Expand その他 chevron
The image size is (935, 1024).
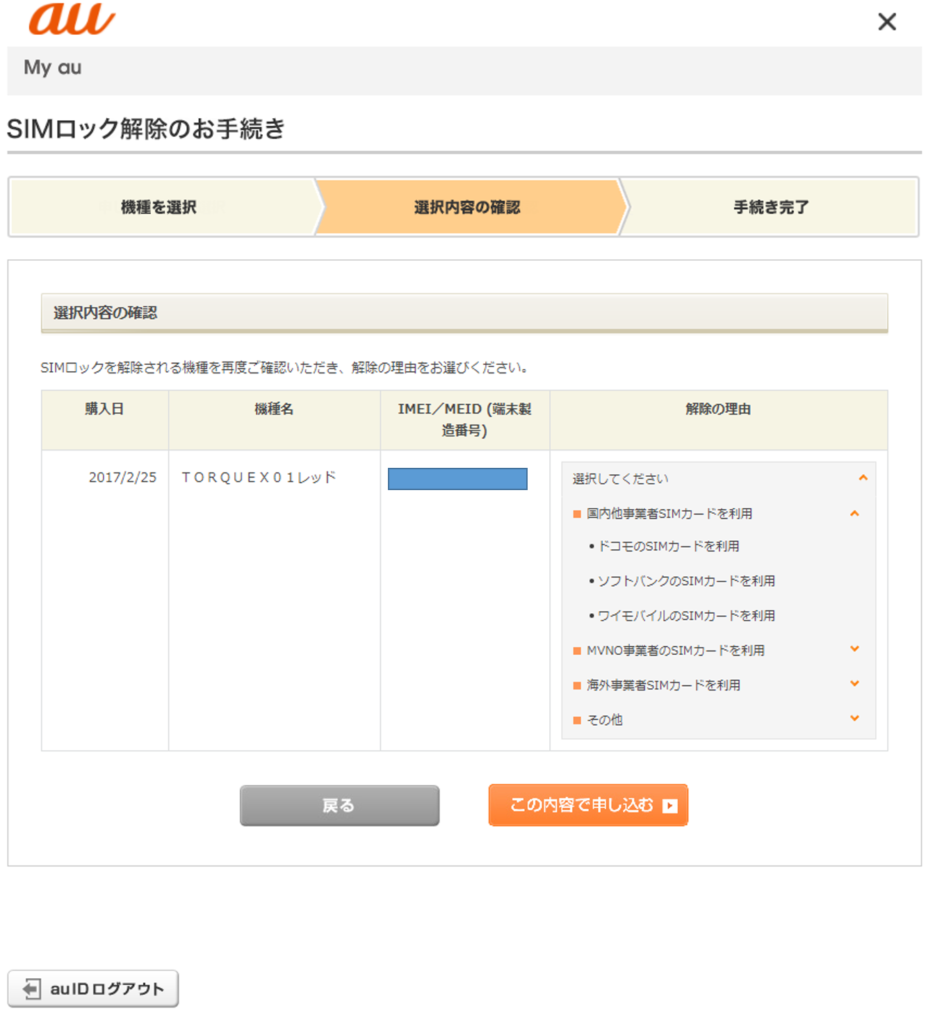click(854, 718)
